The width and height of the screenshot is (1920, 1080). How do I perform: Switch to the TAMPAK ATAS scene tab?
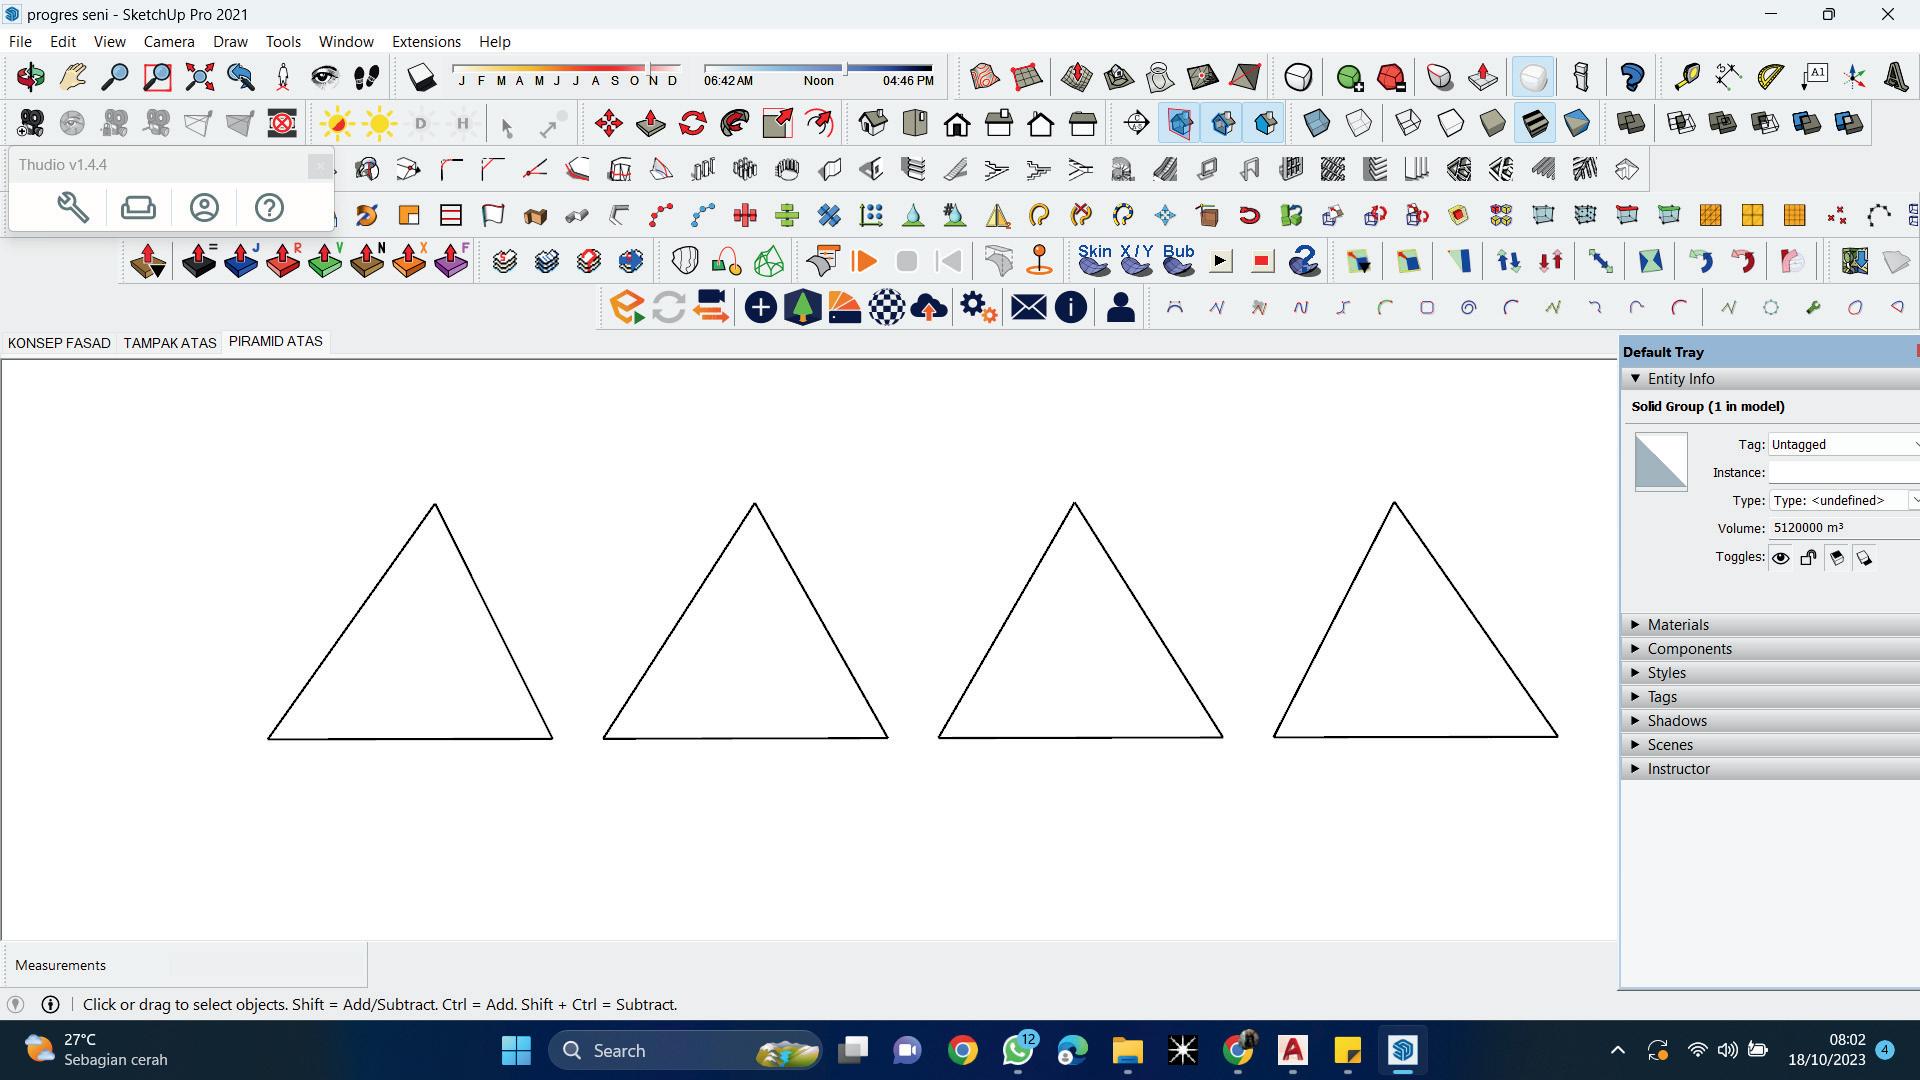[169, 342]
